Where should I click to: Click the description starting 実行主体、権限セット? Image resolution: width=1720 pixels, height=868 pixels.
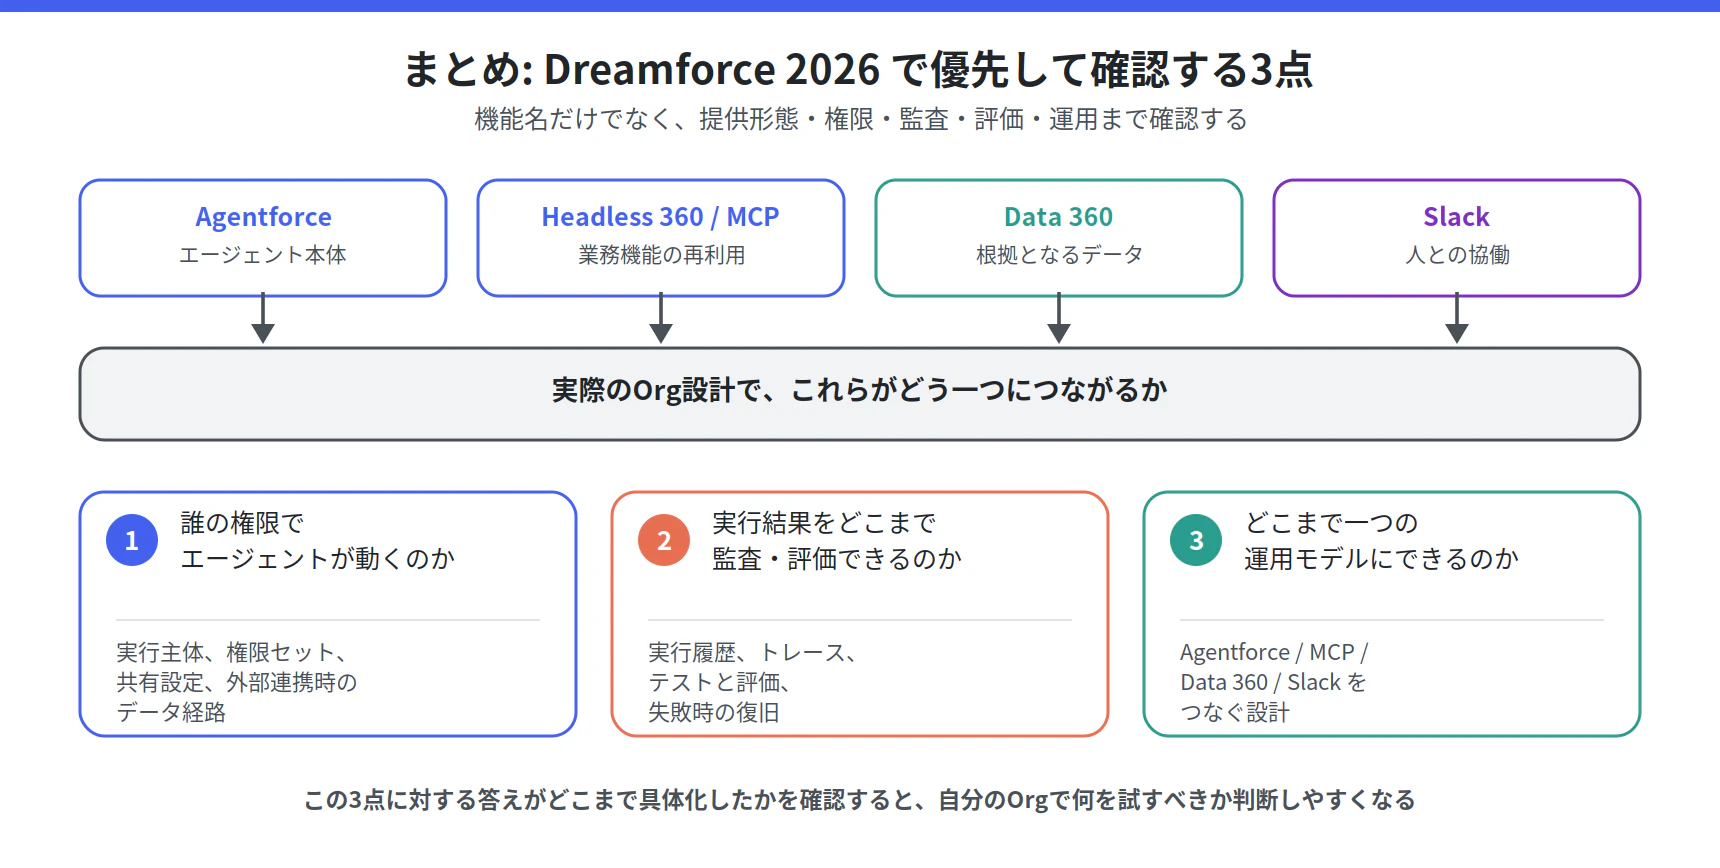click(237, 682)
